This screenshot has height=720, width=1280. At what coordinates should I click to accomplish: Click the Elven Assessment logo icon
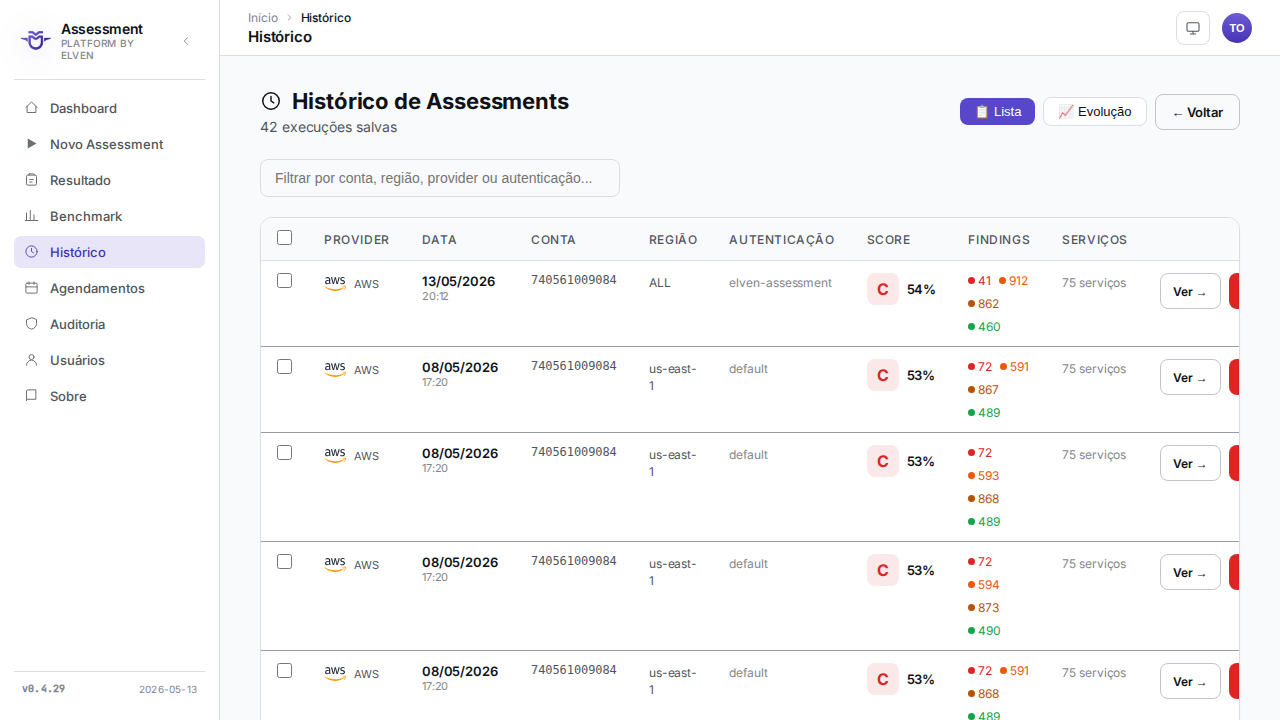[36, 41]
